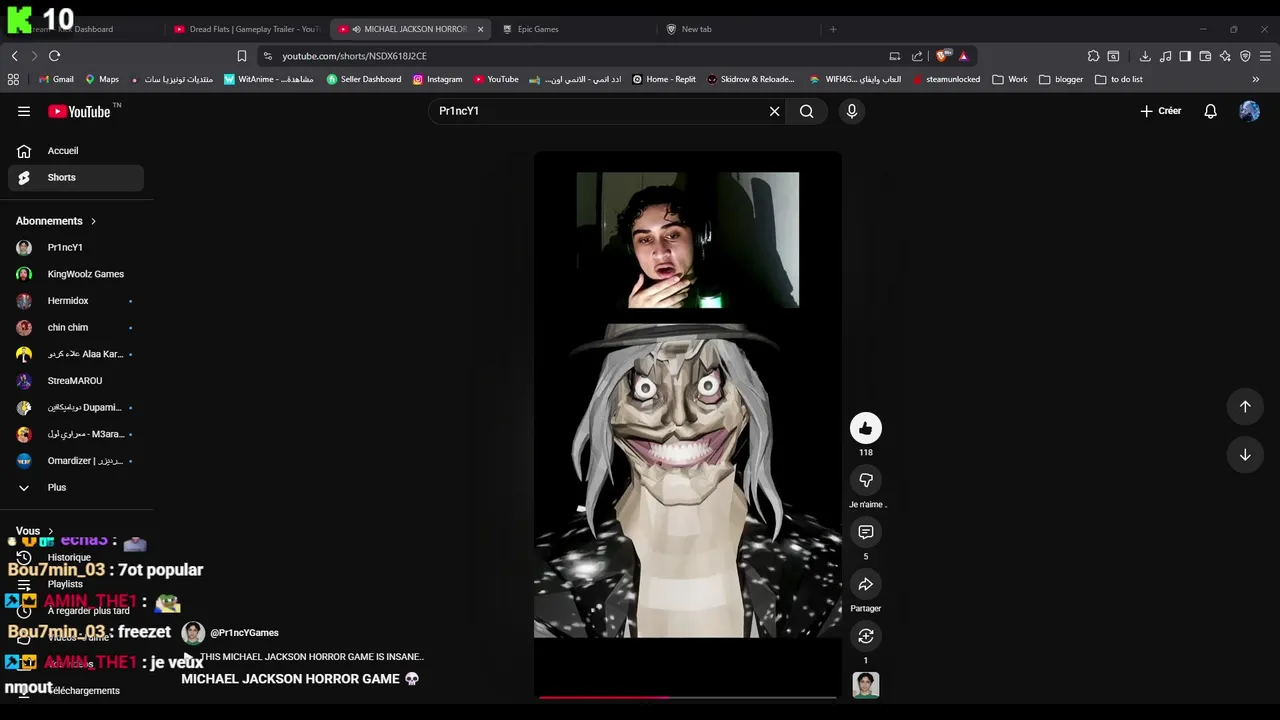Open the sound source thumbnail below remix

pos(866,685)
